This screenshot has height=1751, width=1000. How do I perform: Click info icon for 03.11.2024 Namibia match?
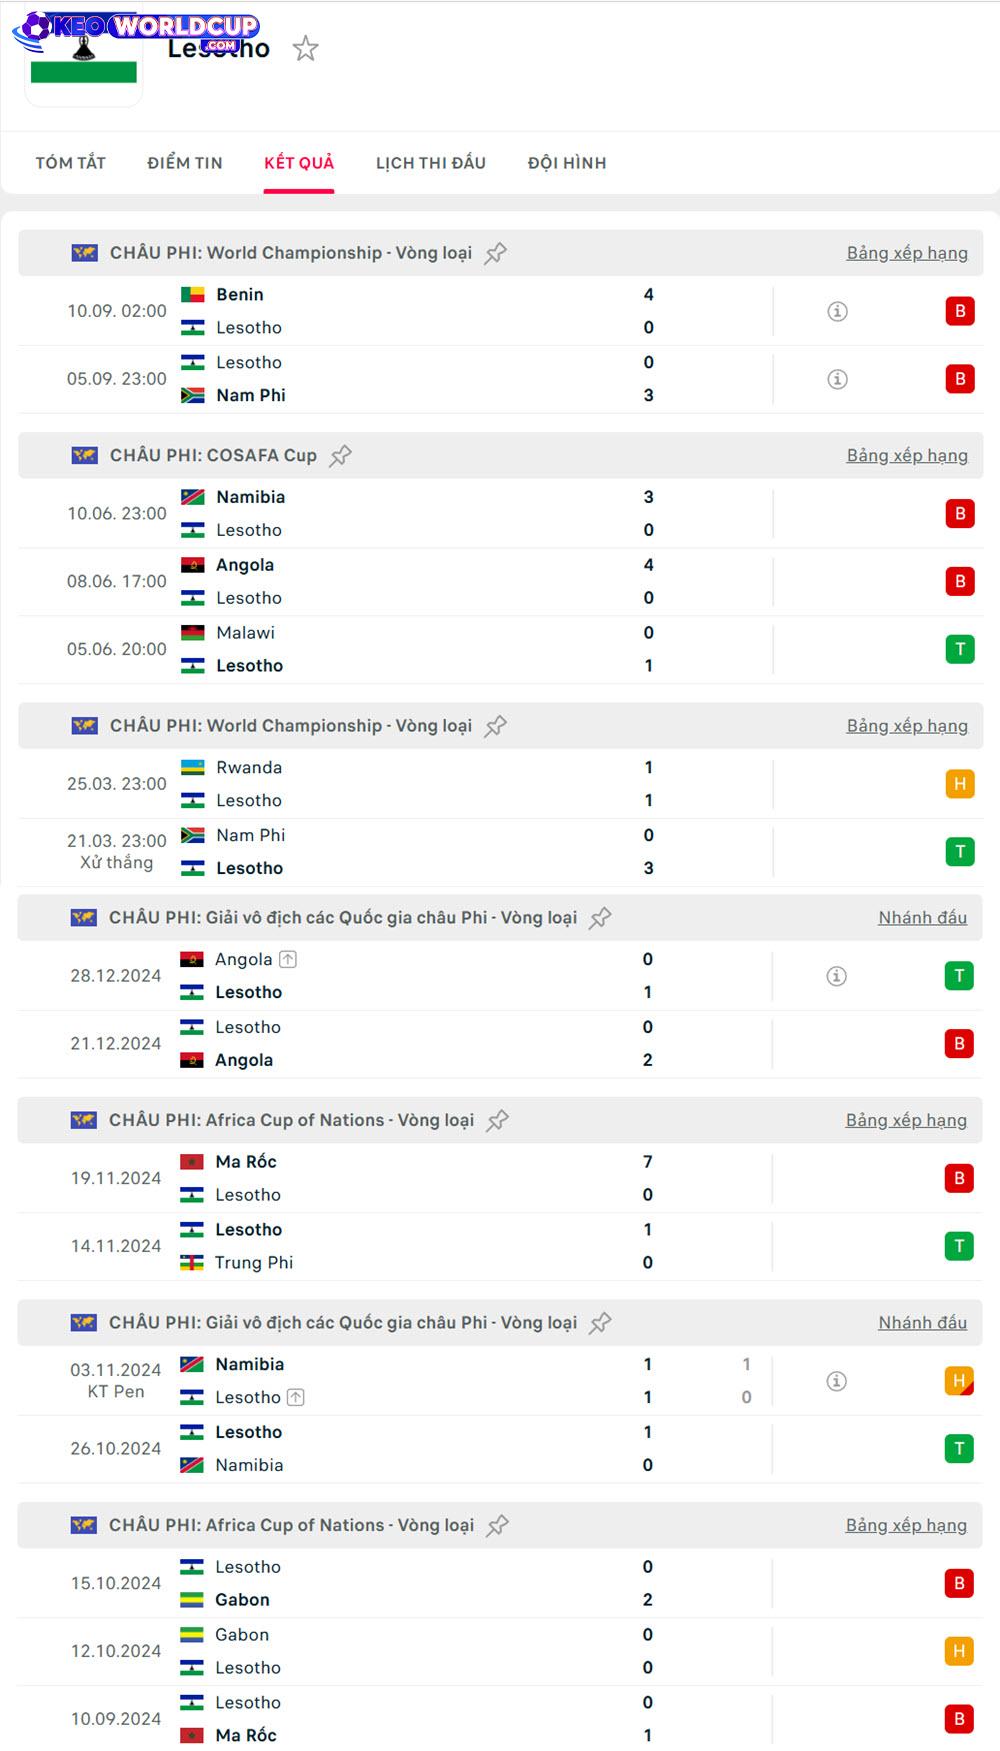point(837,1381)
